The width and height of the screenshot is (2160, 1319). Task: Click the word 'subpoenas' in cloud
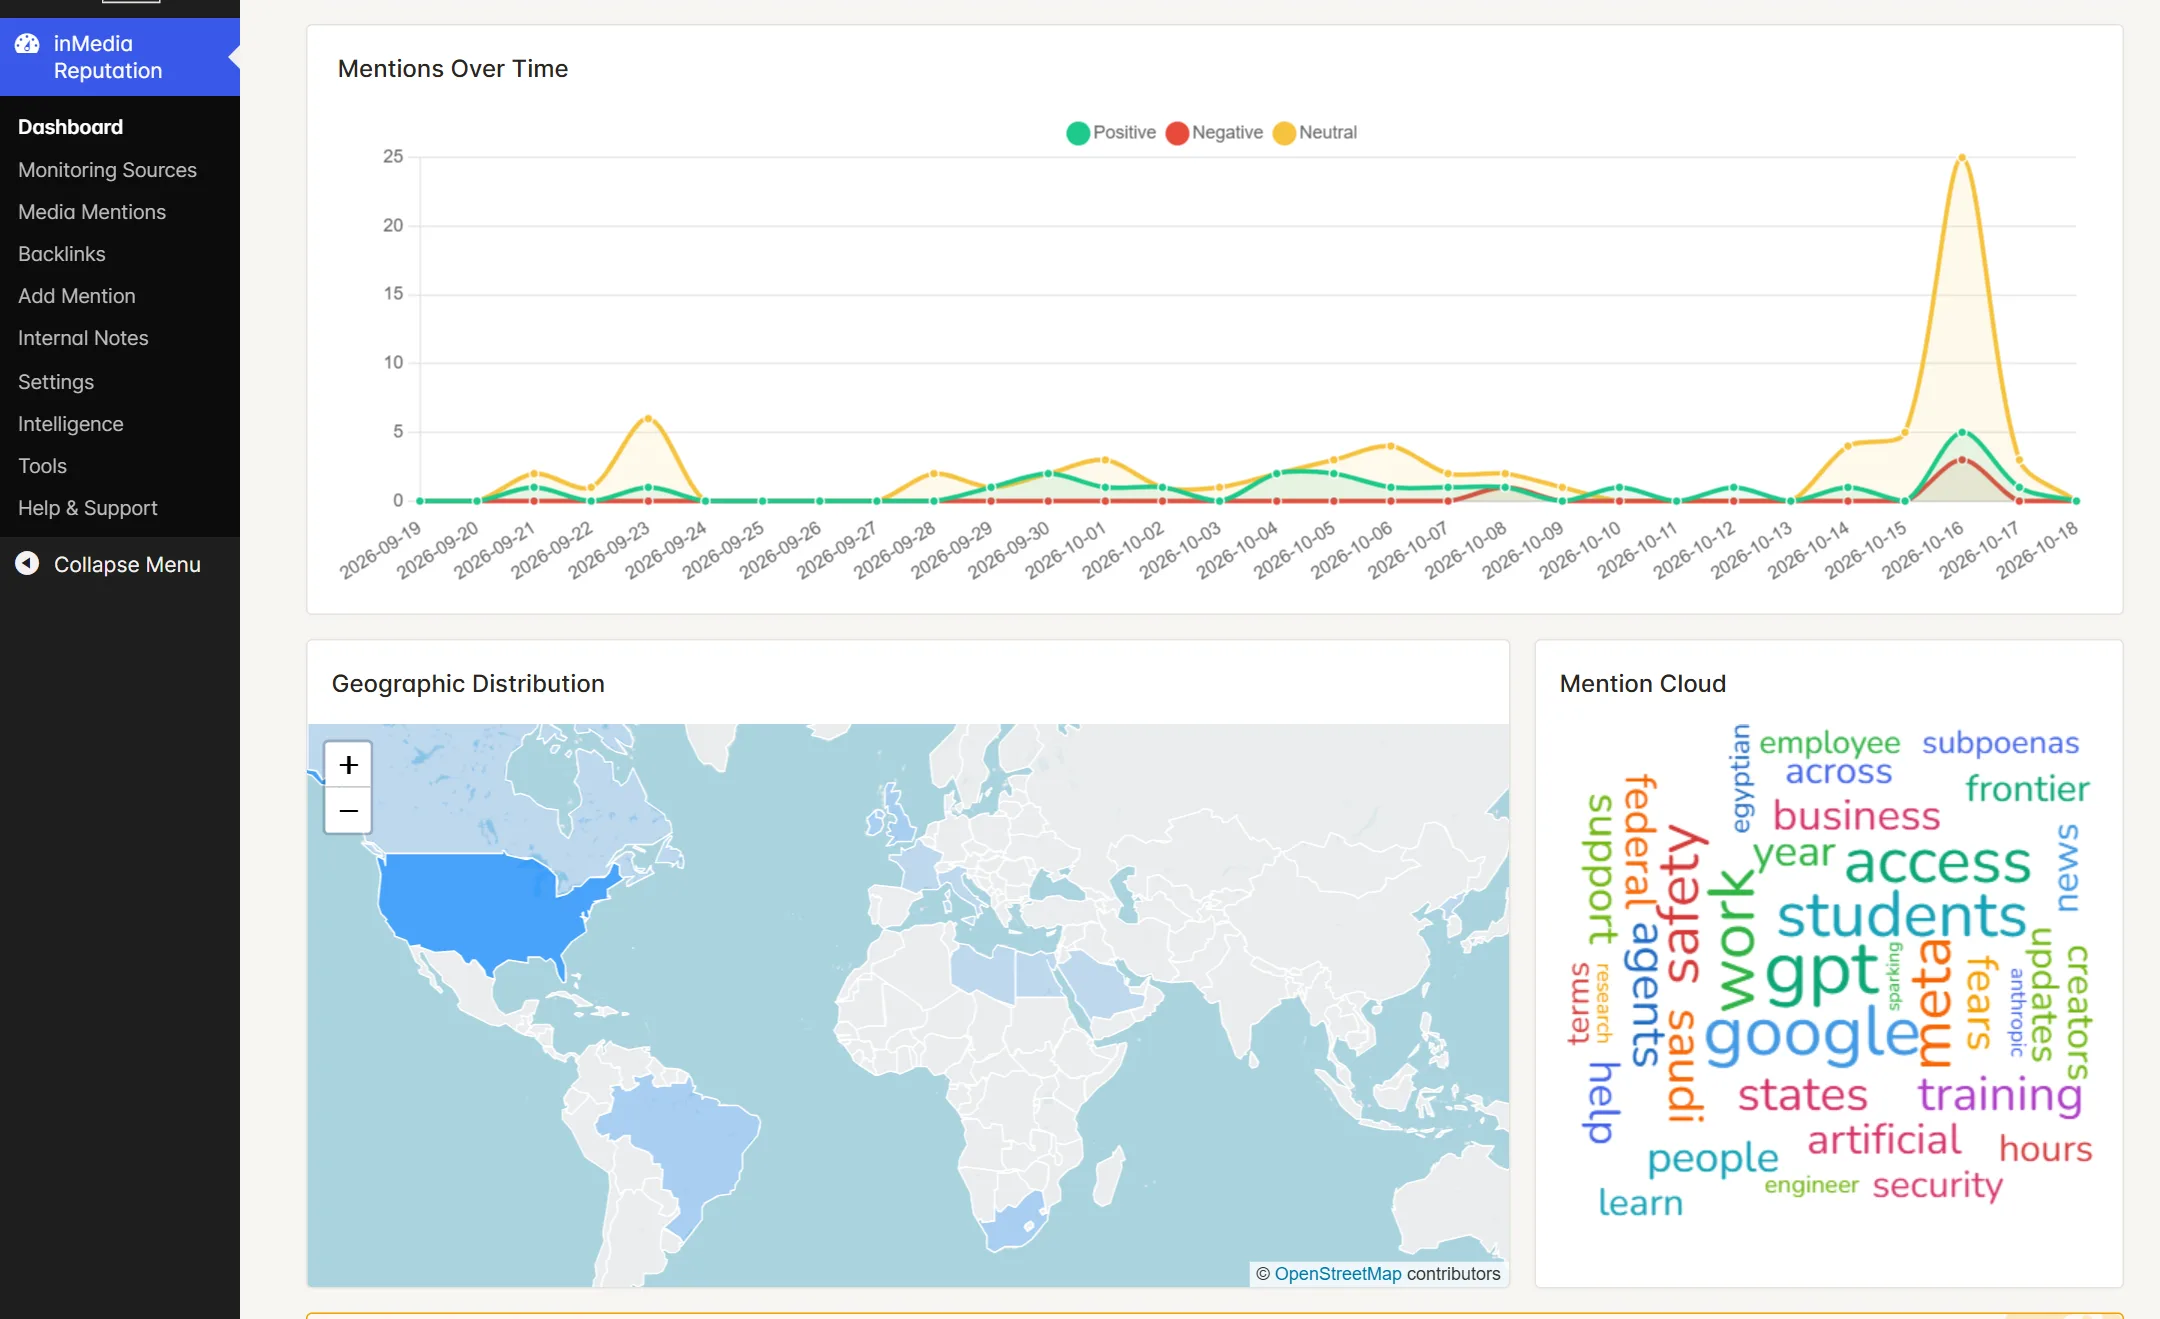click(x=2000, y=743)
